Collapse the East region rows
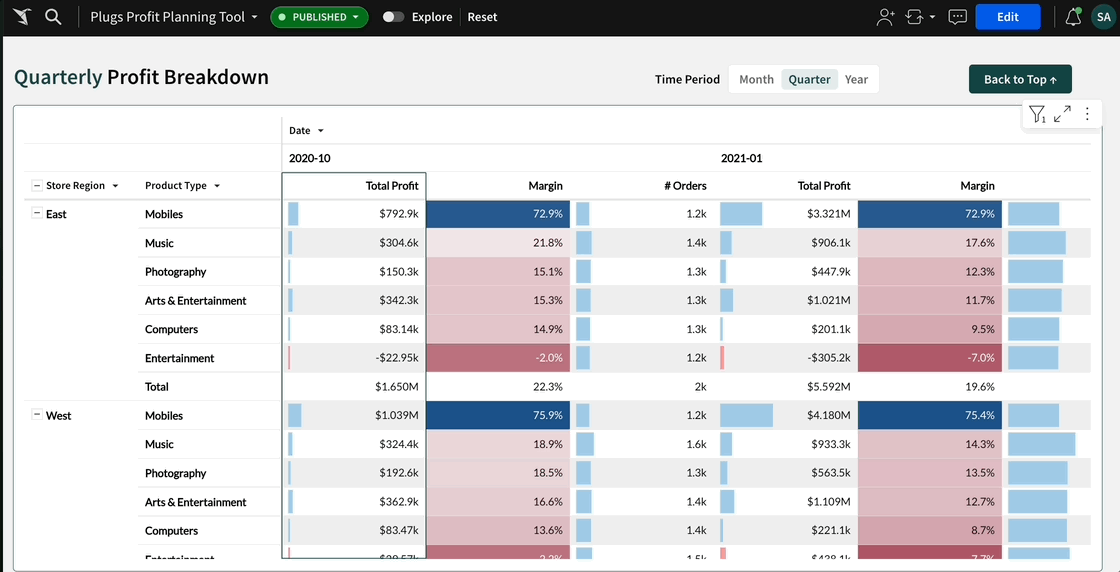This screenshot has width=1120, height=572. coord(37,214)
